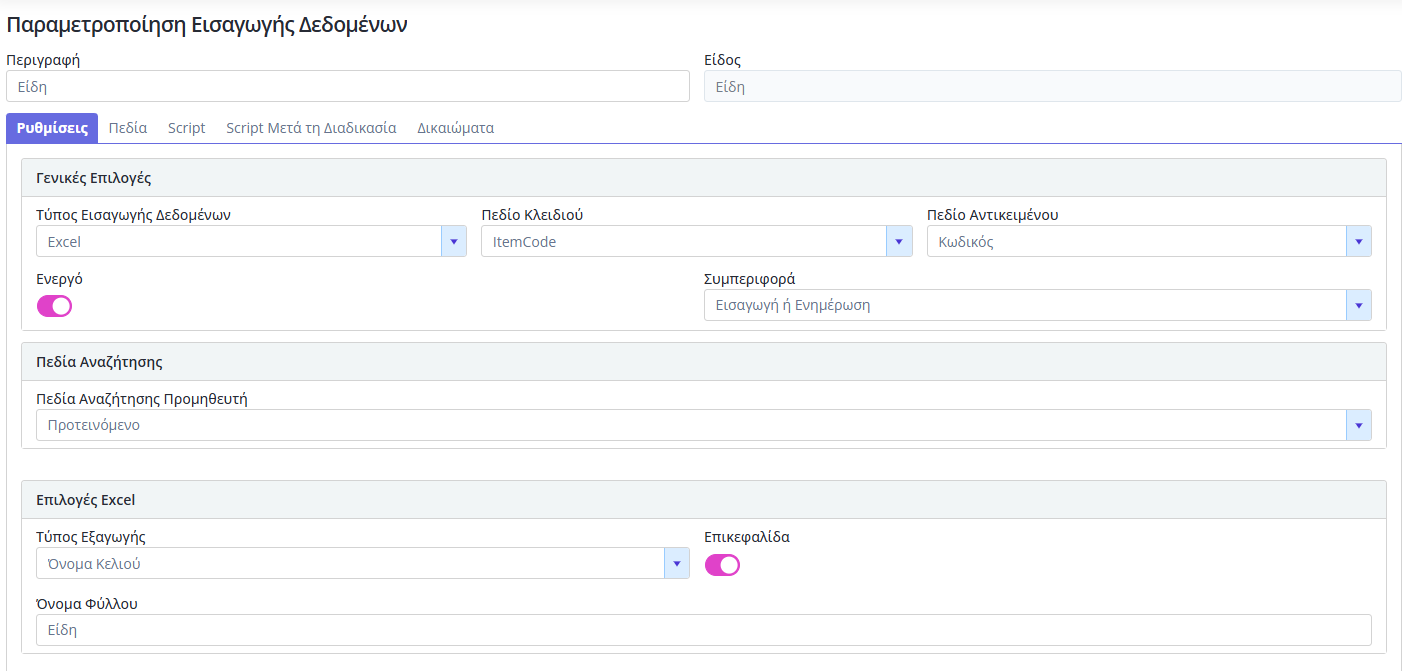Viewport: 1402px width, 671px height.
Task: Expand the ItemCode key field combo box
Action: point(683,242)
